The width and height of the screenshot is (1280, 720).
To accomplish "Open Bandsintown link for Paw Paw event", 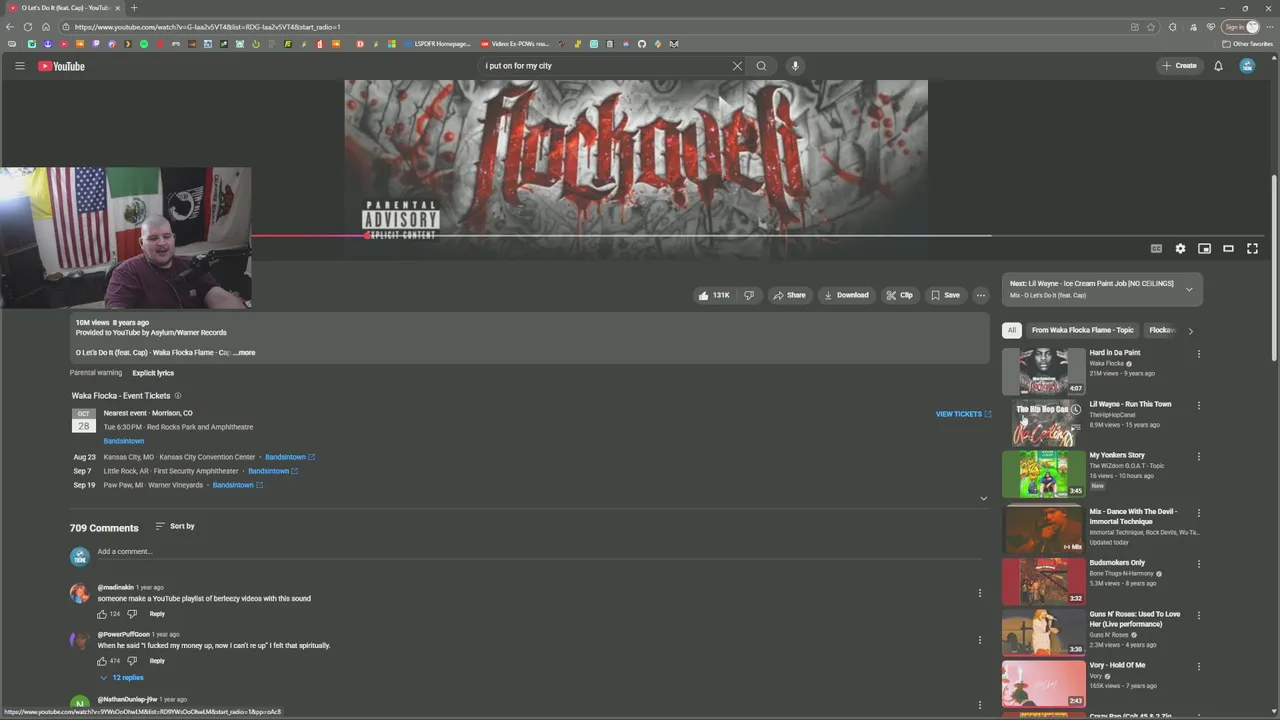I will pyautogui.click(x=238, y=485).
